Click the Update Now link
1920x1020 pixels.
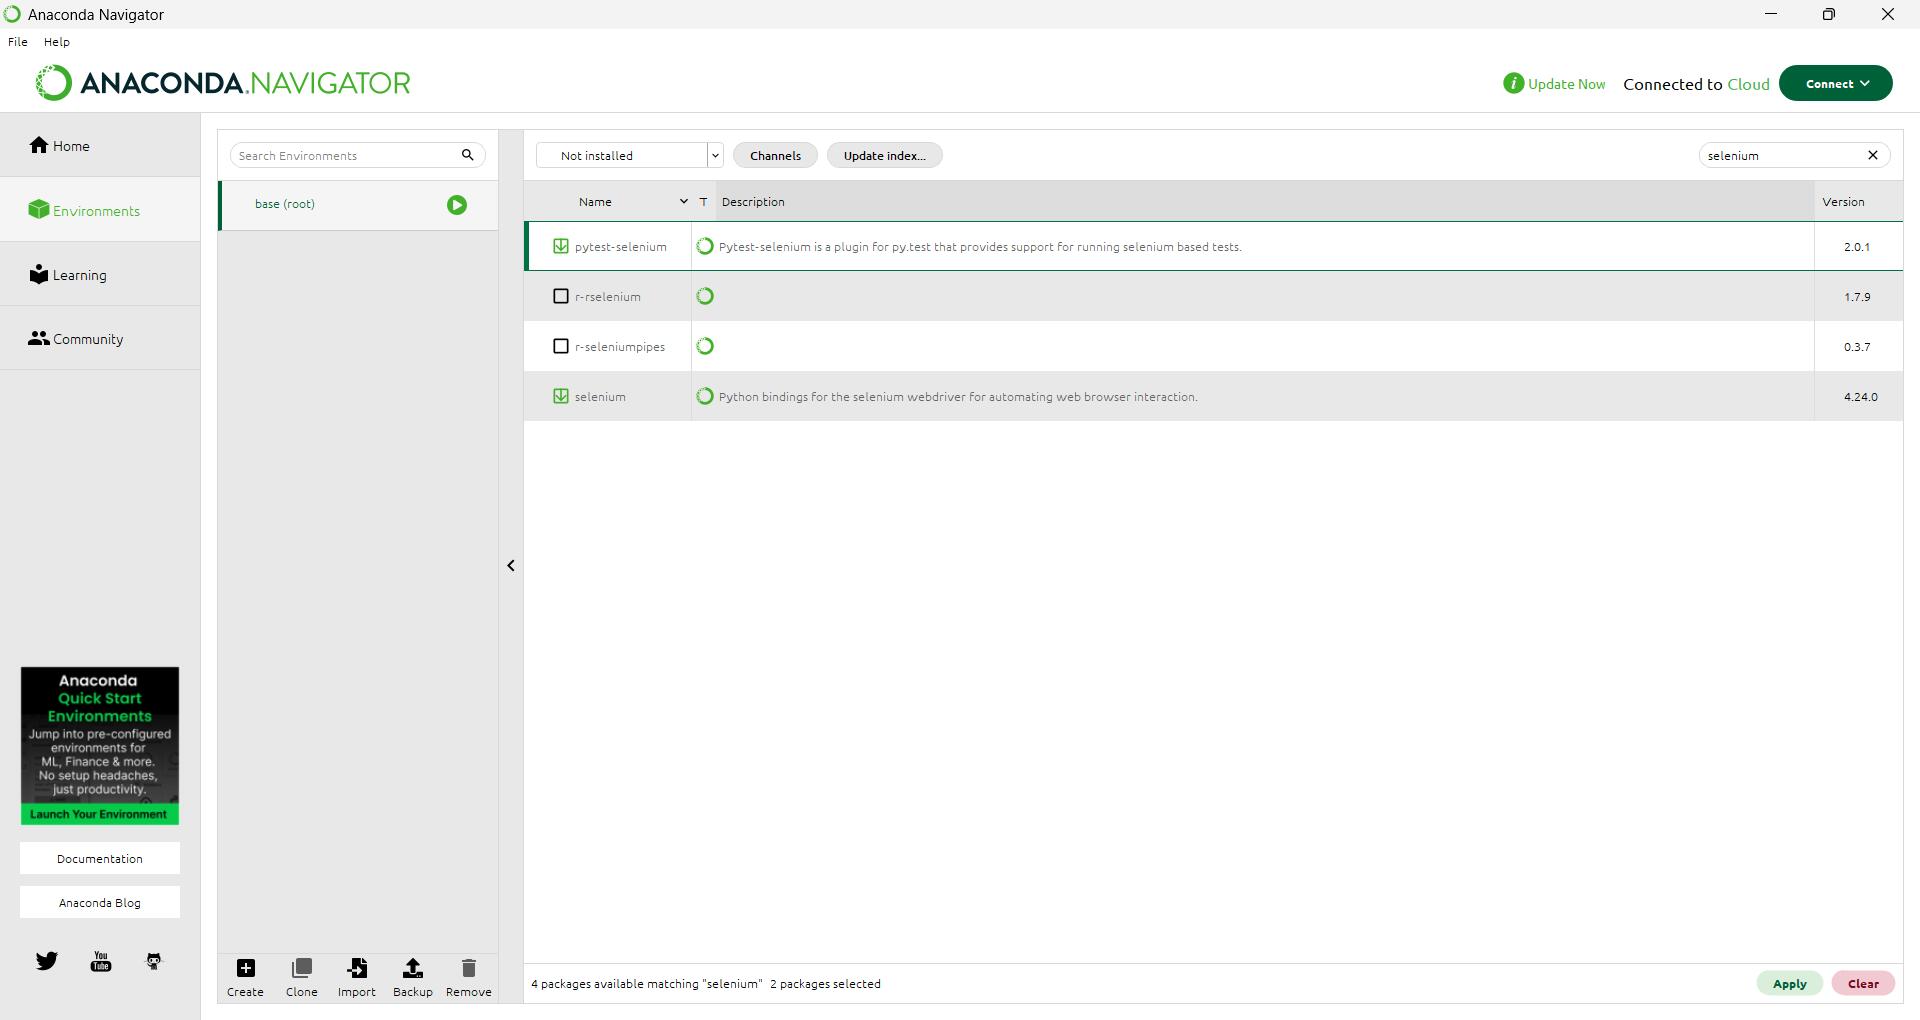click(1566, 84)
